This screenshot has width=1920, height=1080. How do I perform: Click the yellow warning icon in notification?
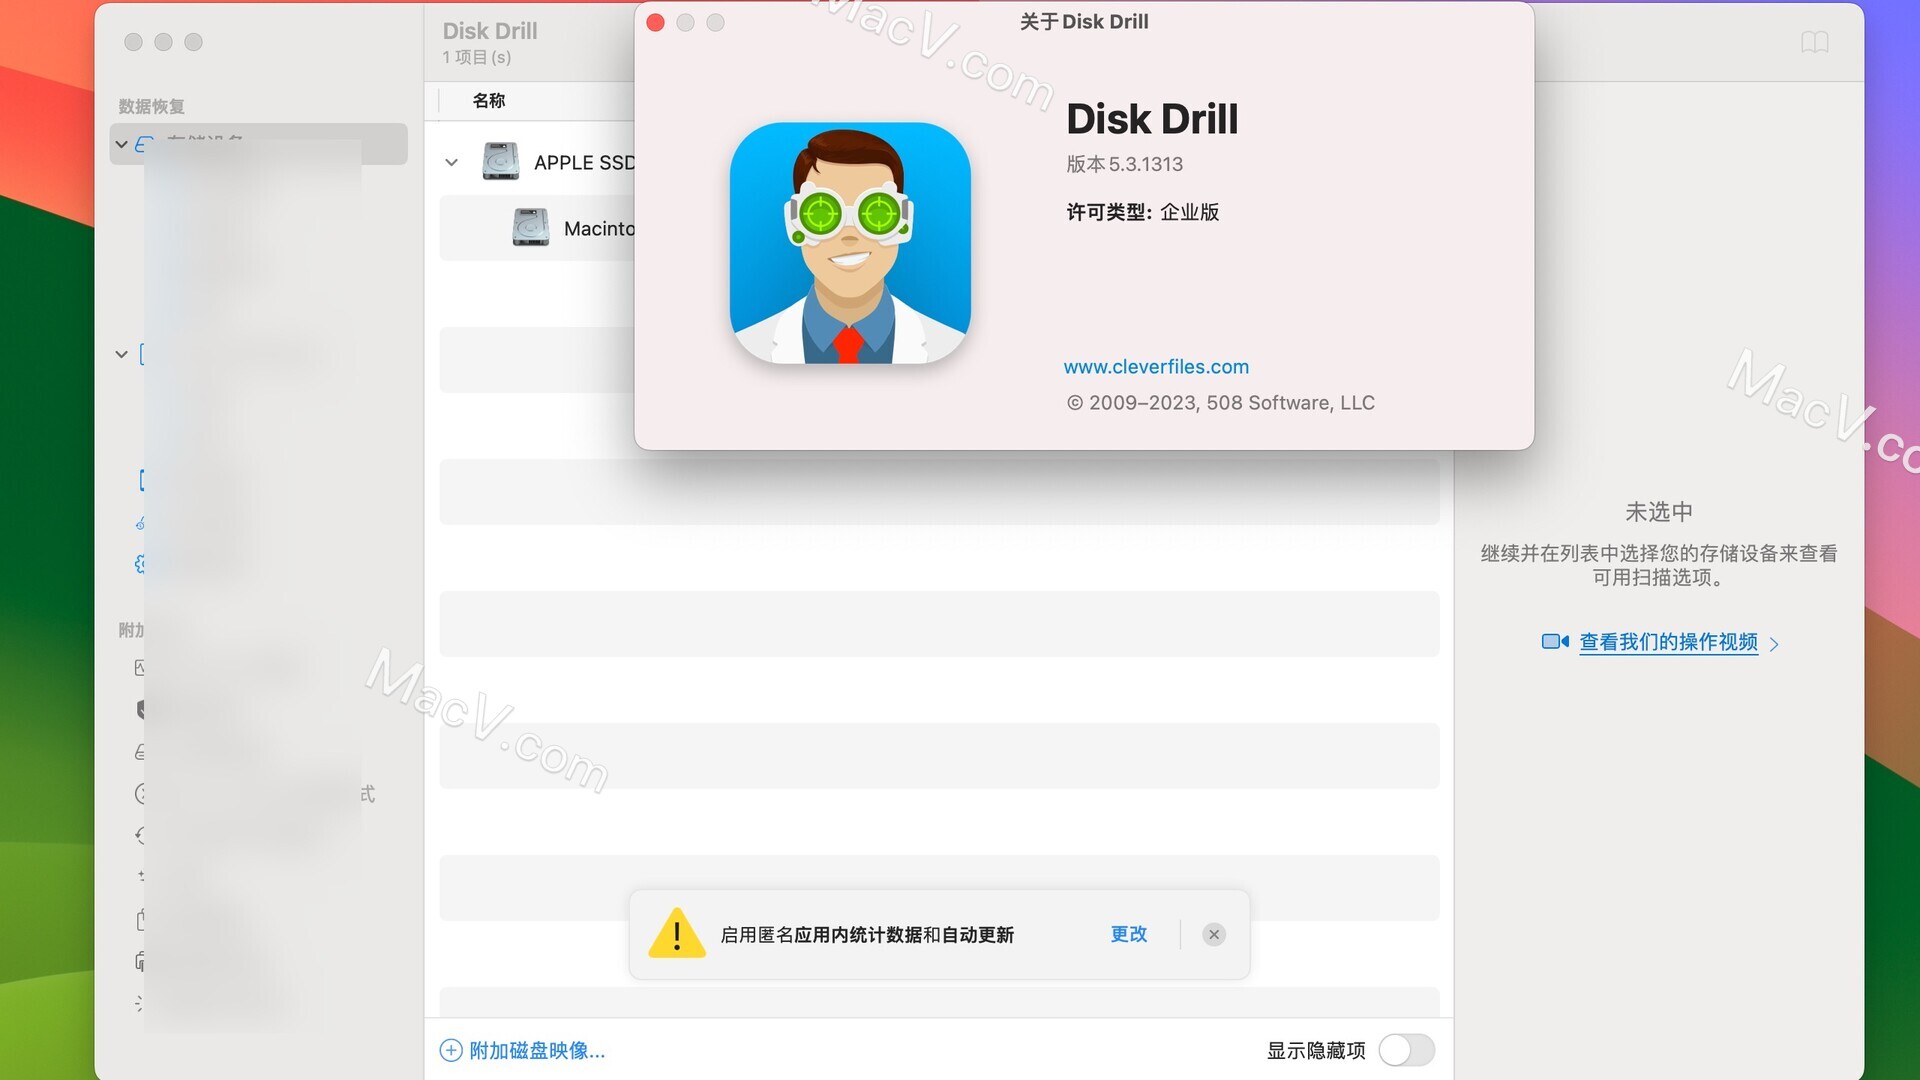point(677,934)
